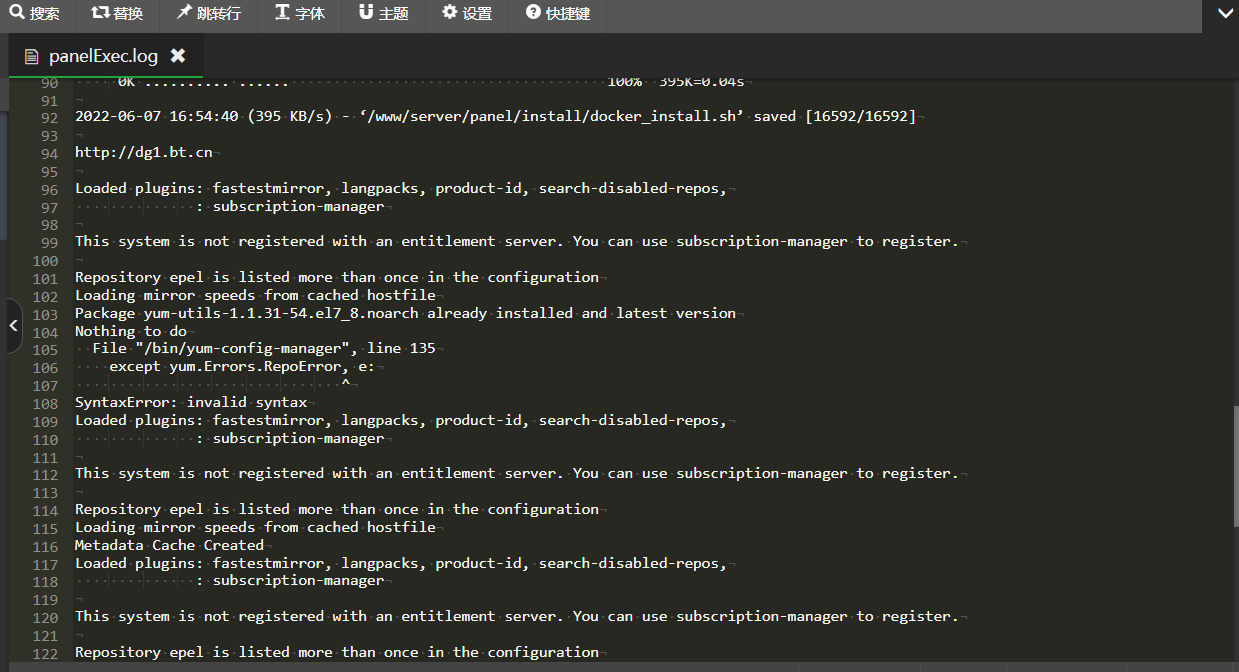Screen dimensions: 1239x672
Task: Place cursor on SyntaxError: invalid syntax line
Action: (191, 403)
